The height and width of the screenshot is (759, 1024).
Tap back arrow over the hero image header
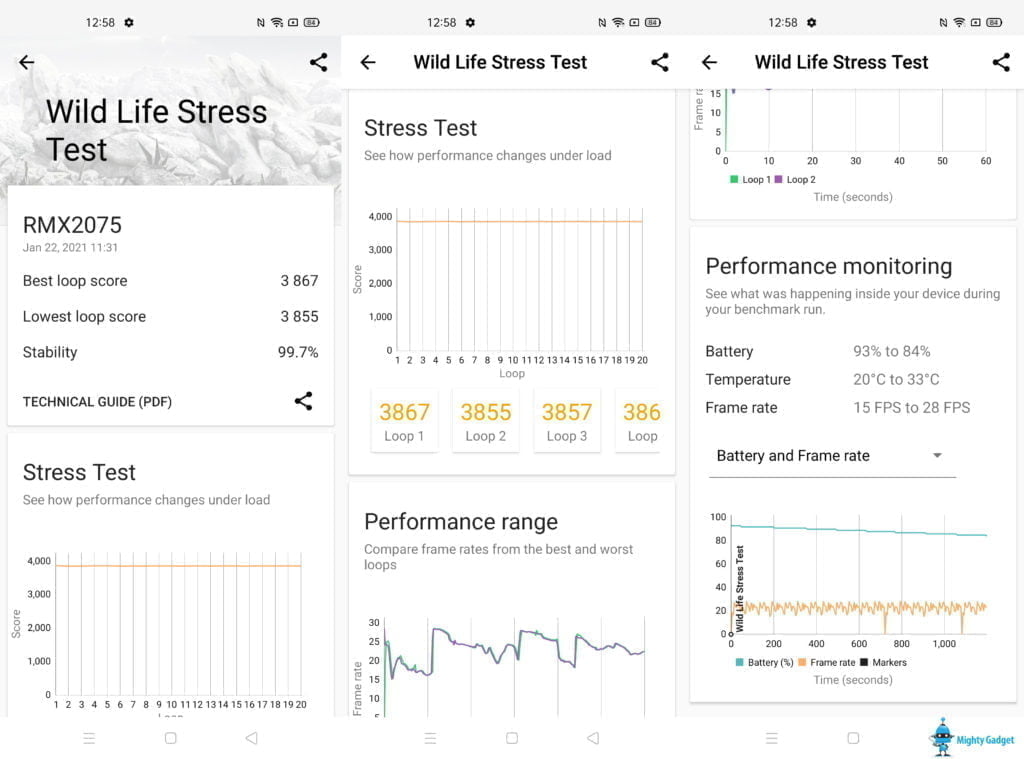pos(27,62)
